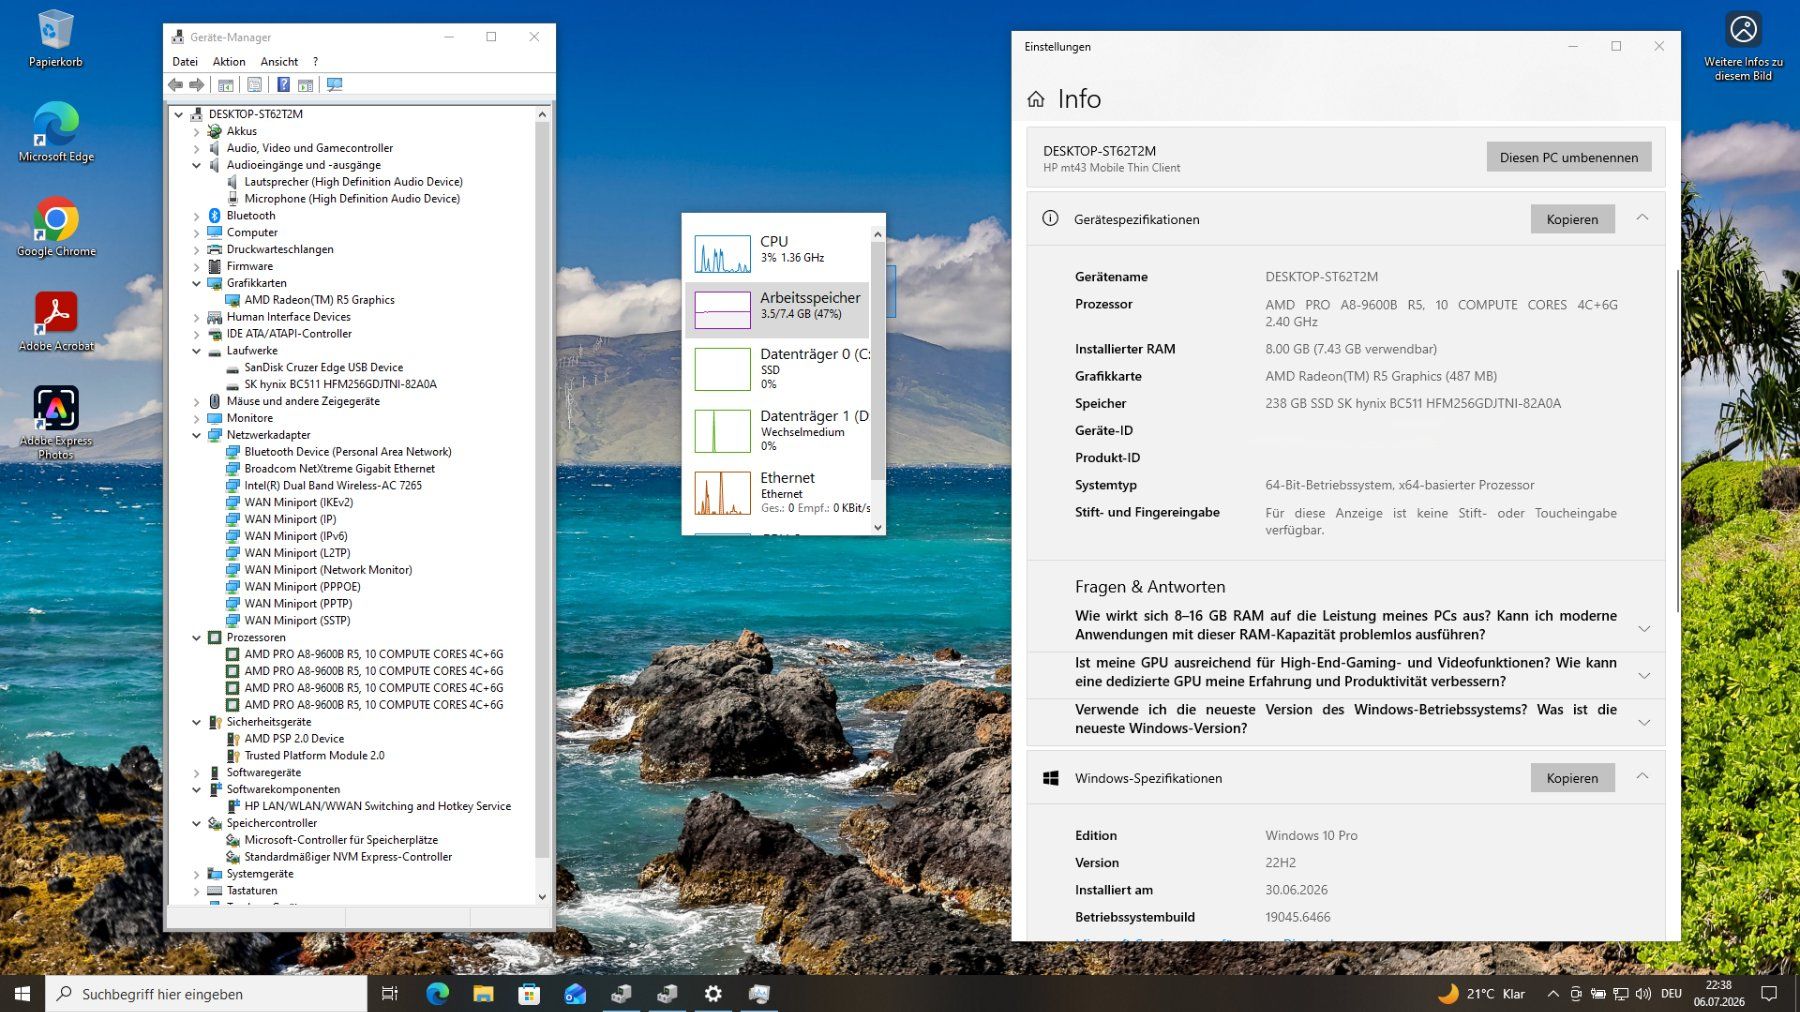The width and height of the screenshot is (1800, 1012).
Task: Open the Datei menu
Action: pyautogui.click(x=185, y=62)
